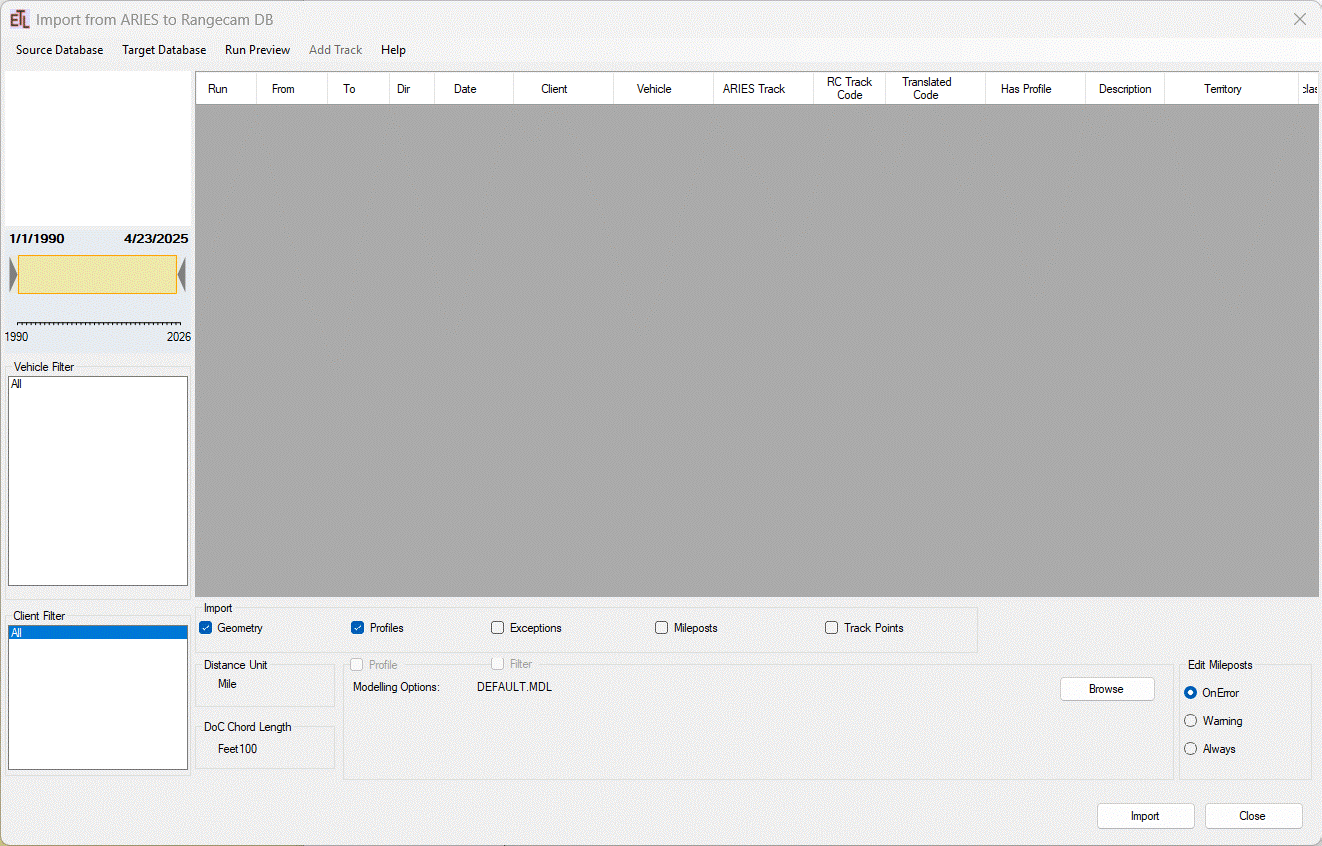Enable the Mileposts import checkbox
Viewport: 1322px width, 846px height.
pos(661,628)
